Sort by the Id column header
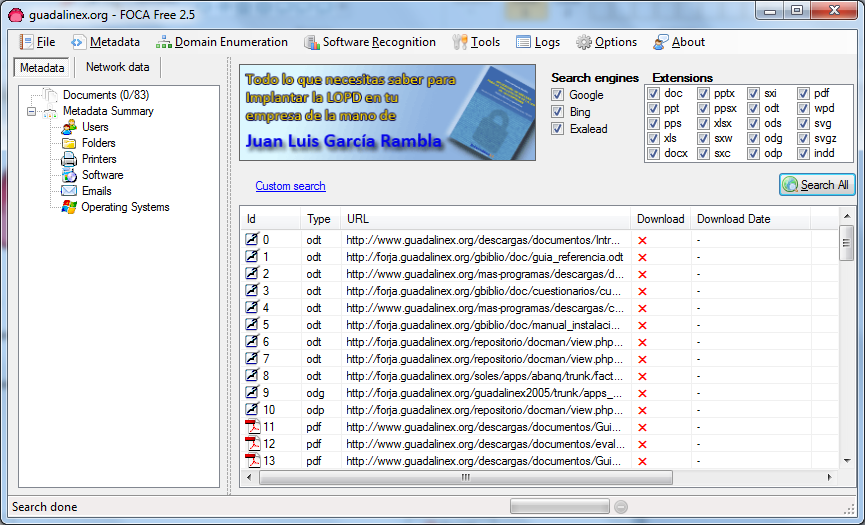The image size is (865, 525). click(x=271, y=219)
